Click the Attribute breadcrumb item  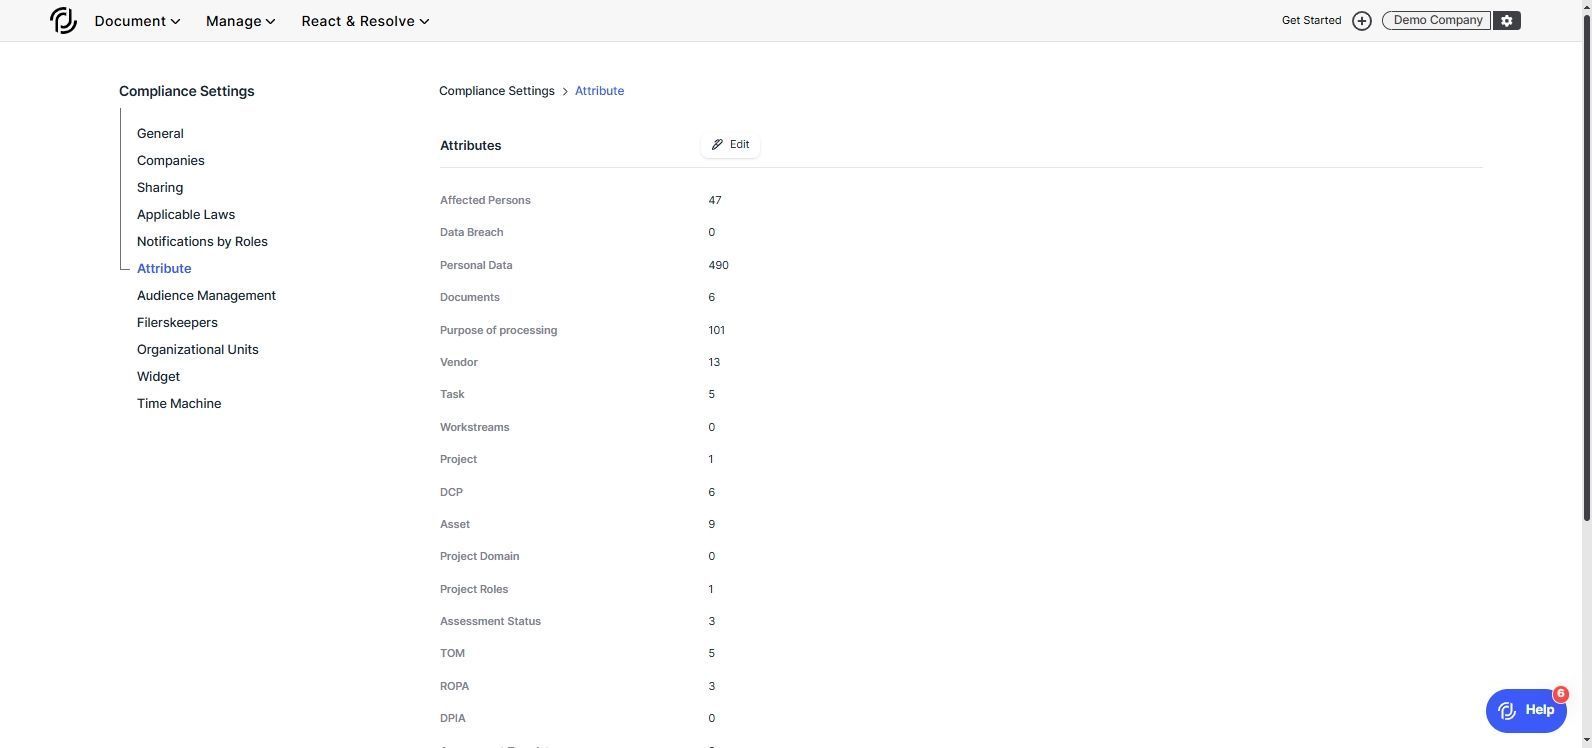point(599,91)
